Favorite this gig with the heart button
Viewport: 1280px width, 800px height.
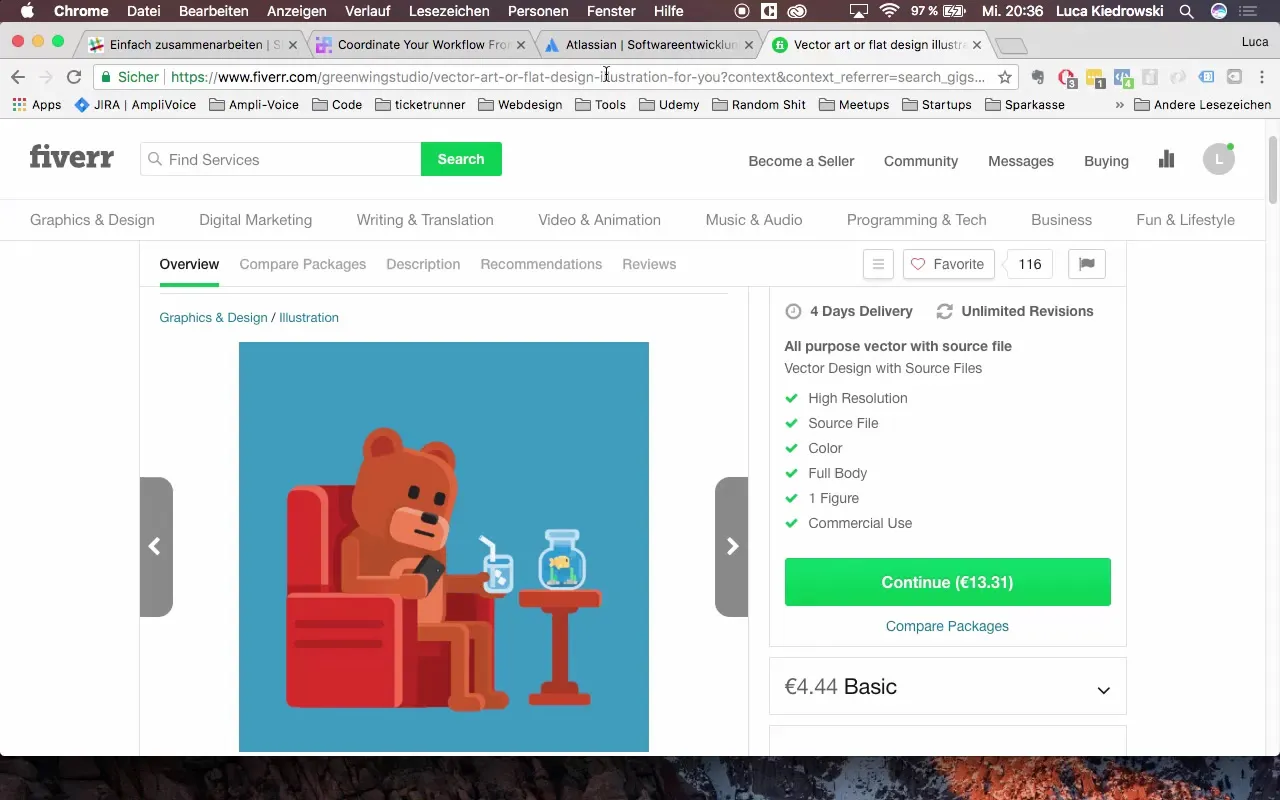(948, 264)
